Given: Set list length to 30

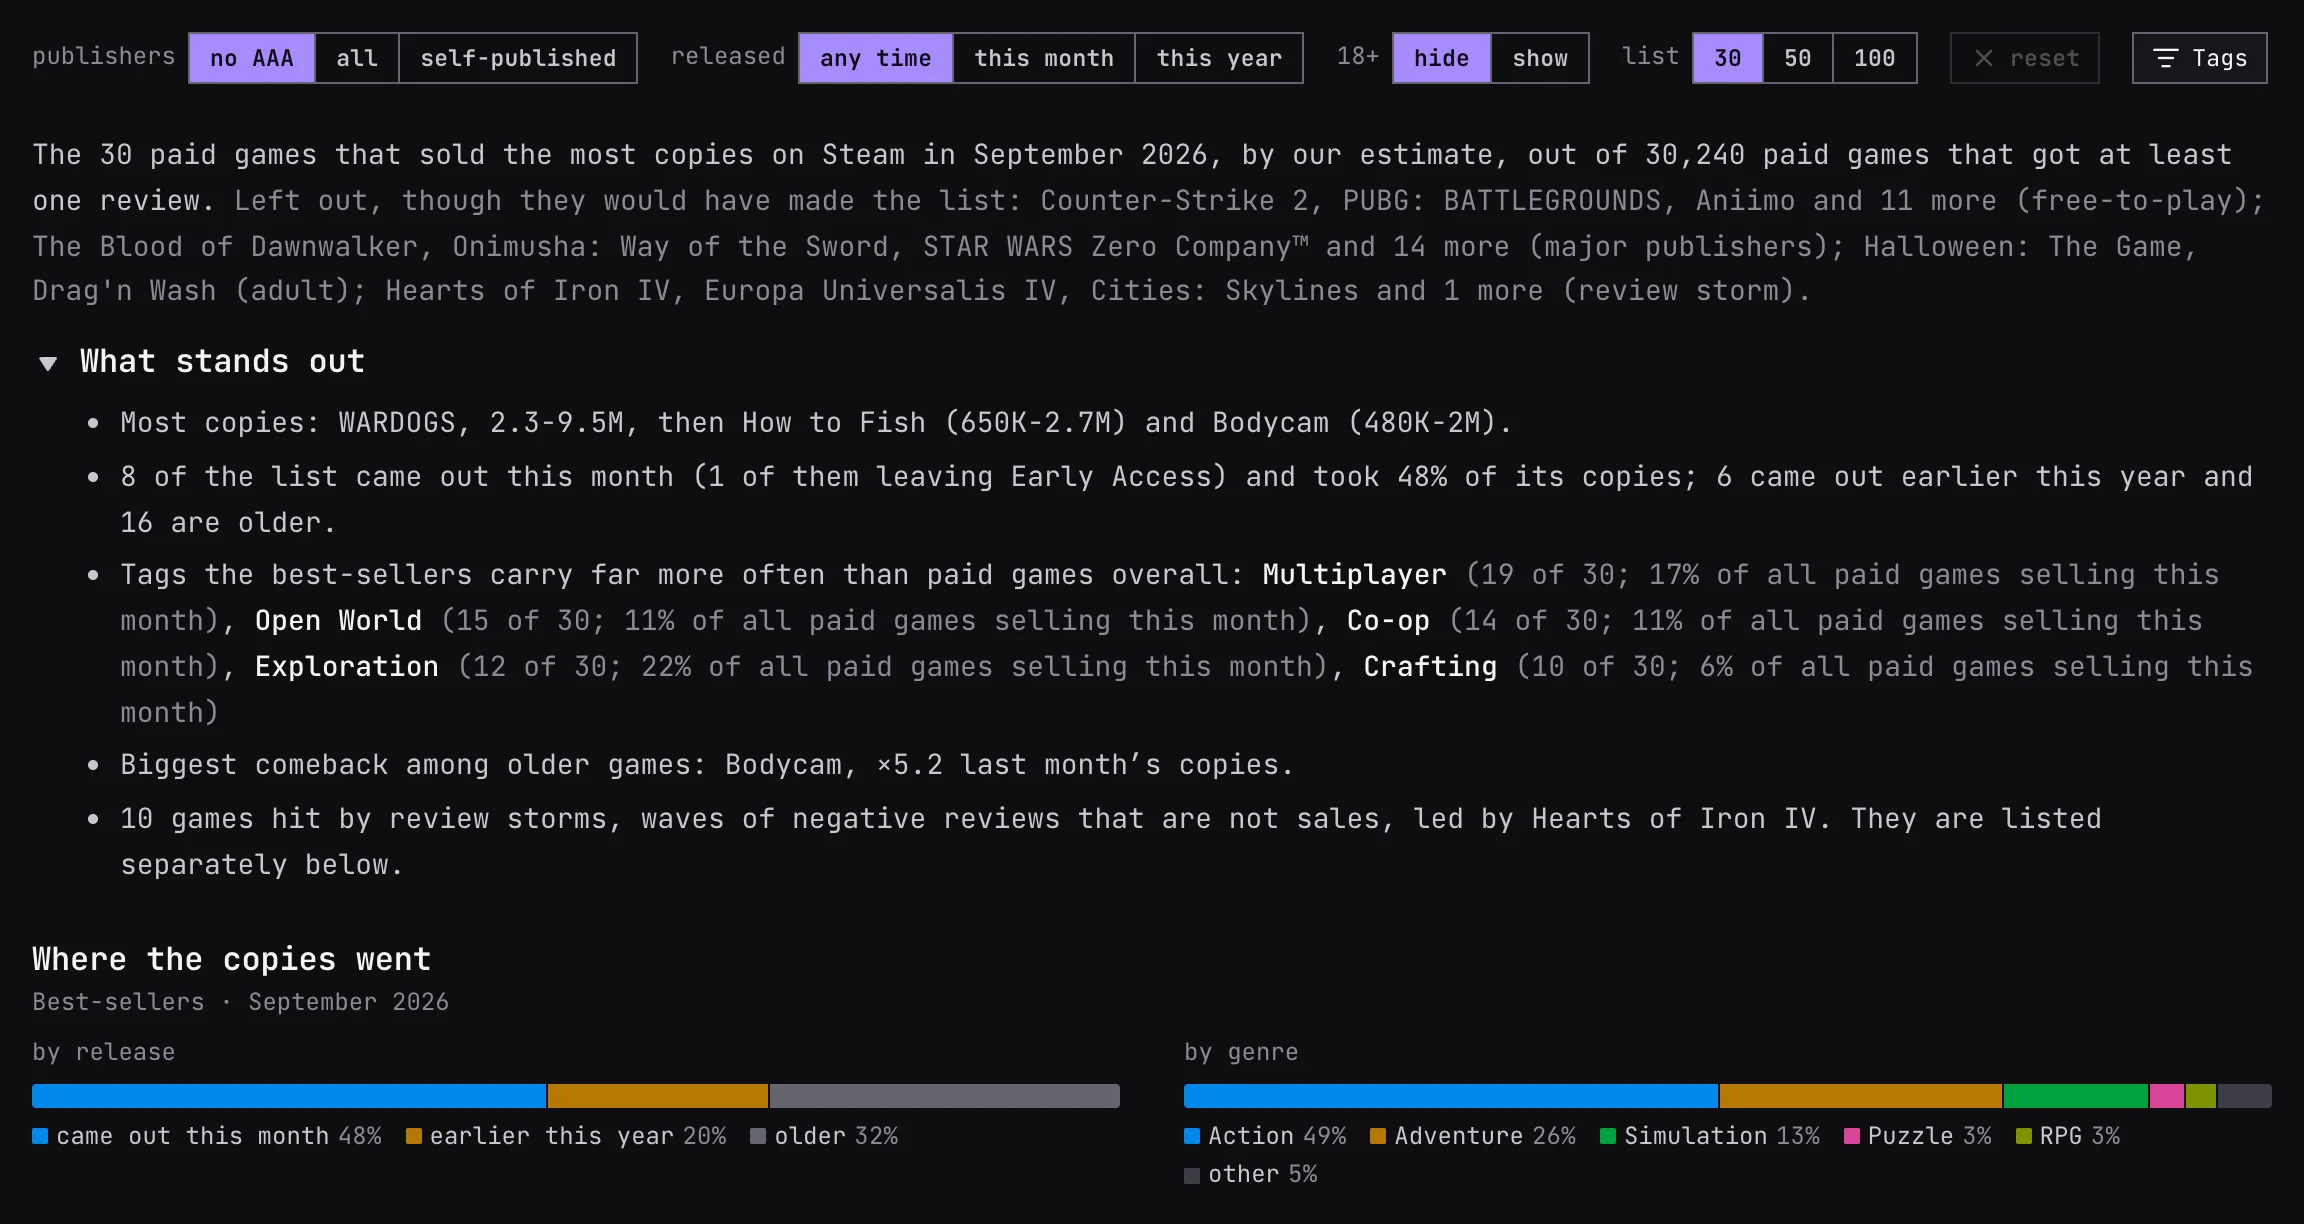Looking at the screenshot, I should coord(1728,58).
